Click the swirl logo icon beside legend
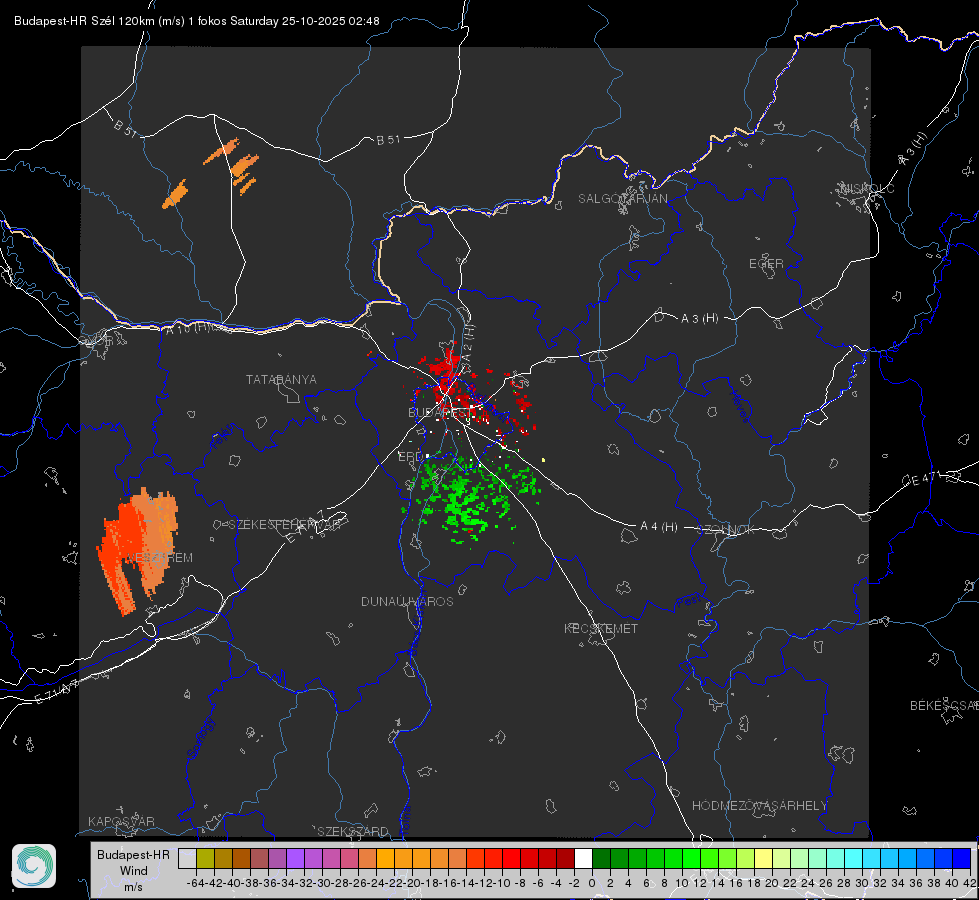 coord(34,866)
